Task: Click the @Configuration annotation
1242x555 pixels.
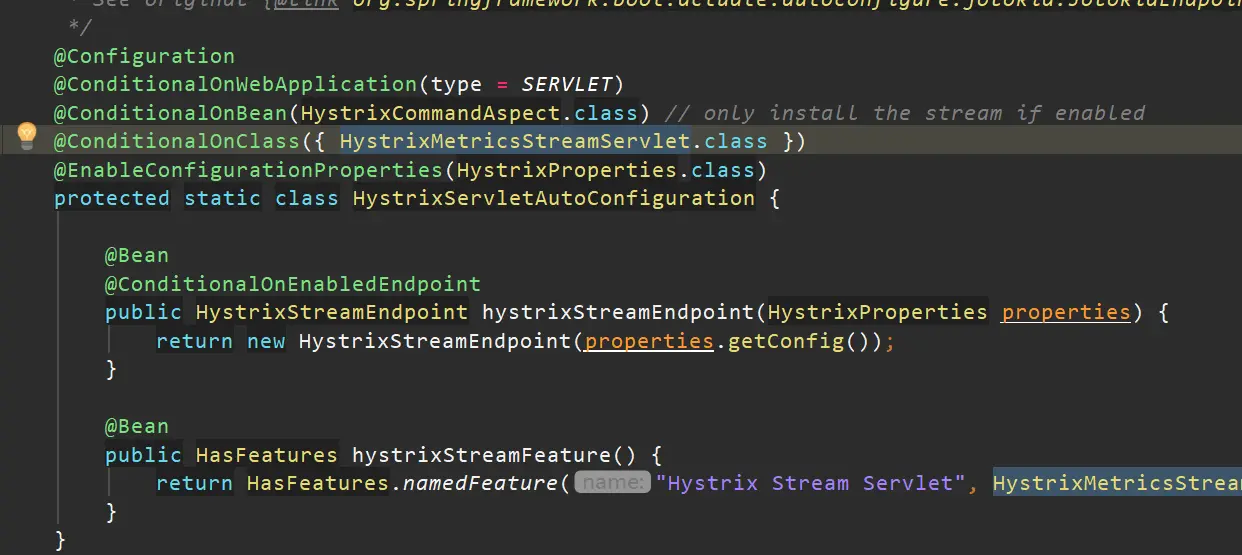Action: pos(144,56)
